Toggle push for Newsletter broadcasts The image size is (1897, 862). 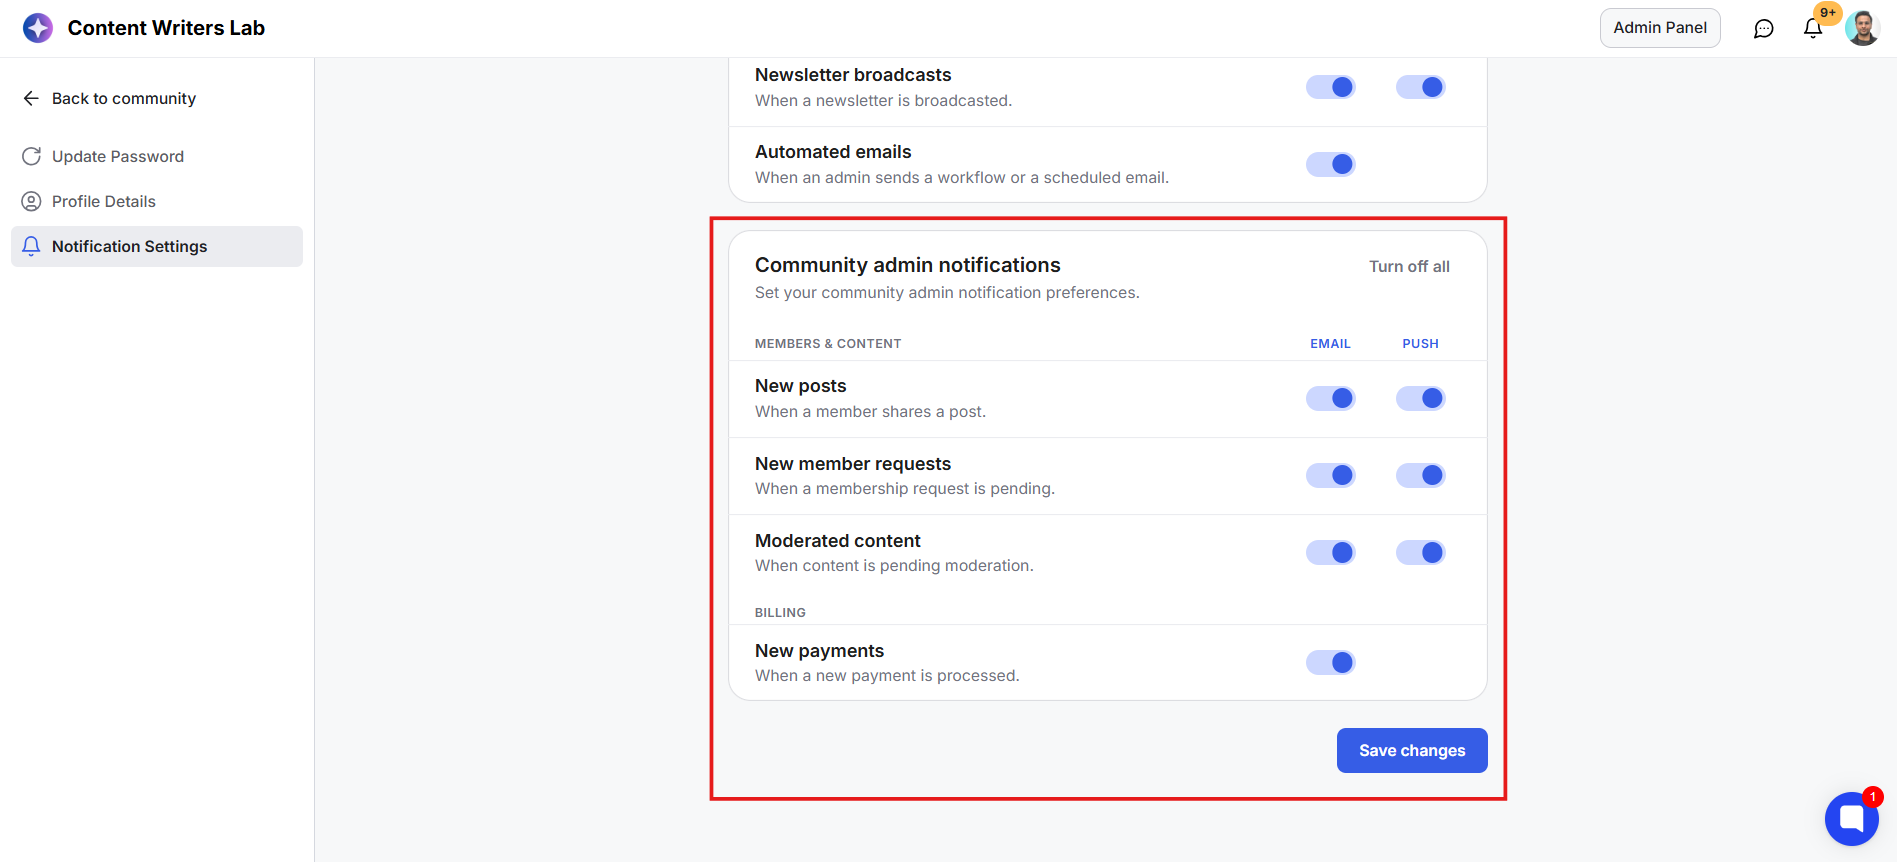[x=1420, y=87]
